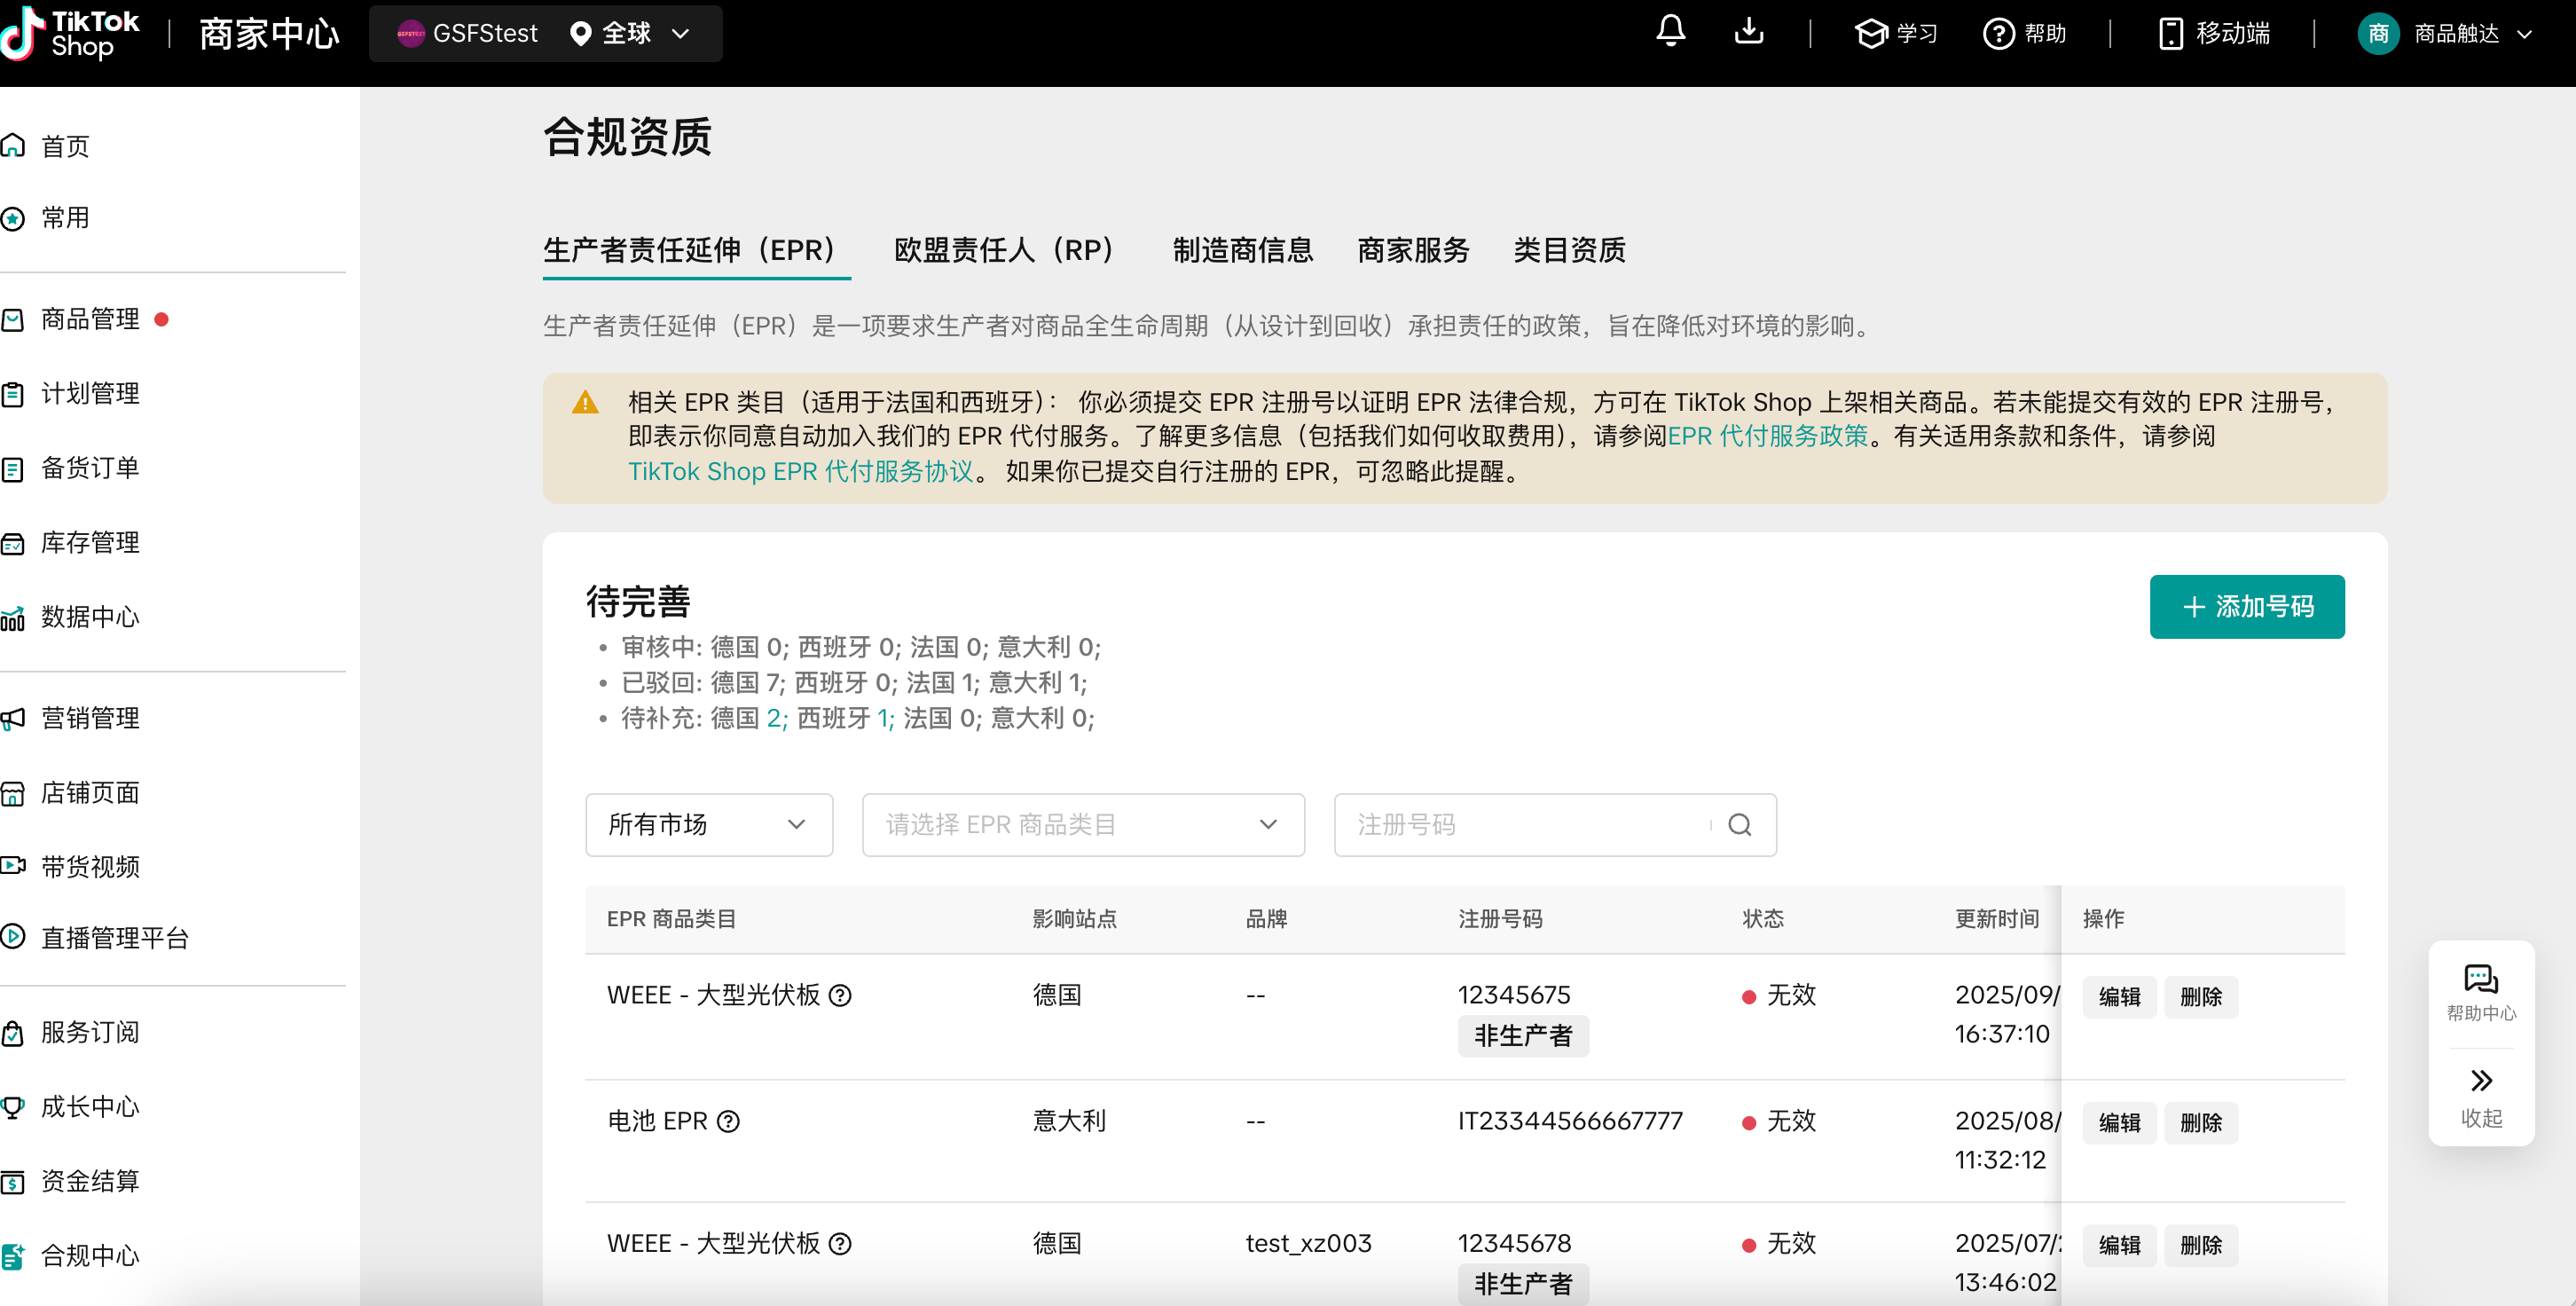Open the EPR 商品类目 selector
Screen dimensions: 2576x1306
pyautogui.click(x=1082, y=824)
